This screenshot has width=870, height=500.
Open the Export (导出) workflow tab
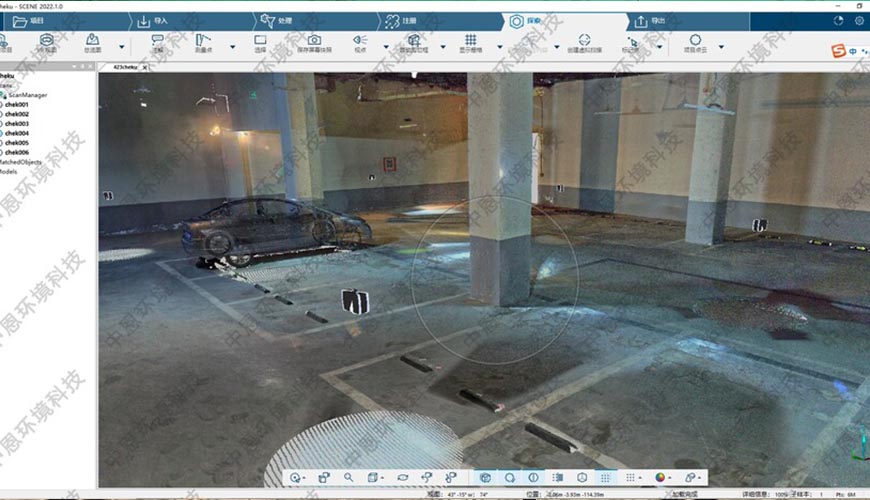[x=688, y=21]
